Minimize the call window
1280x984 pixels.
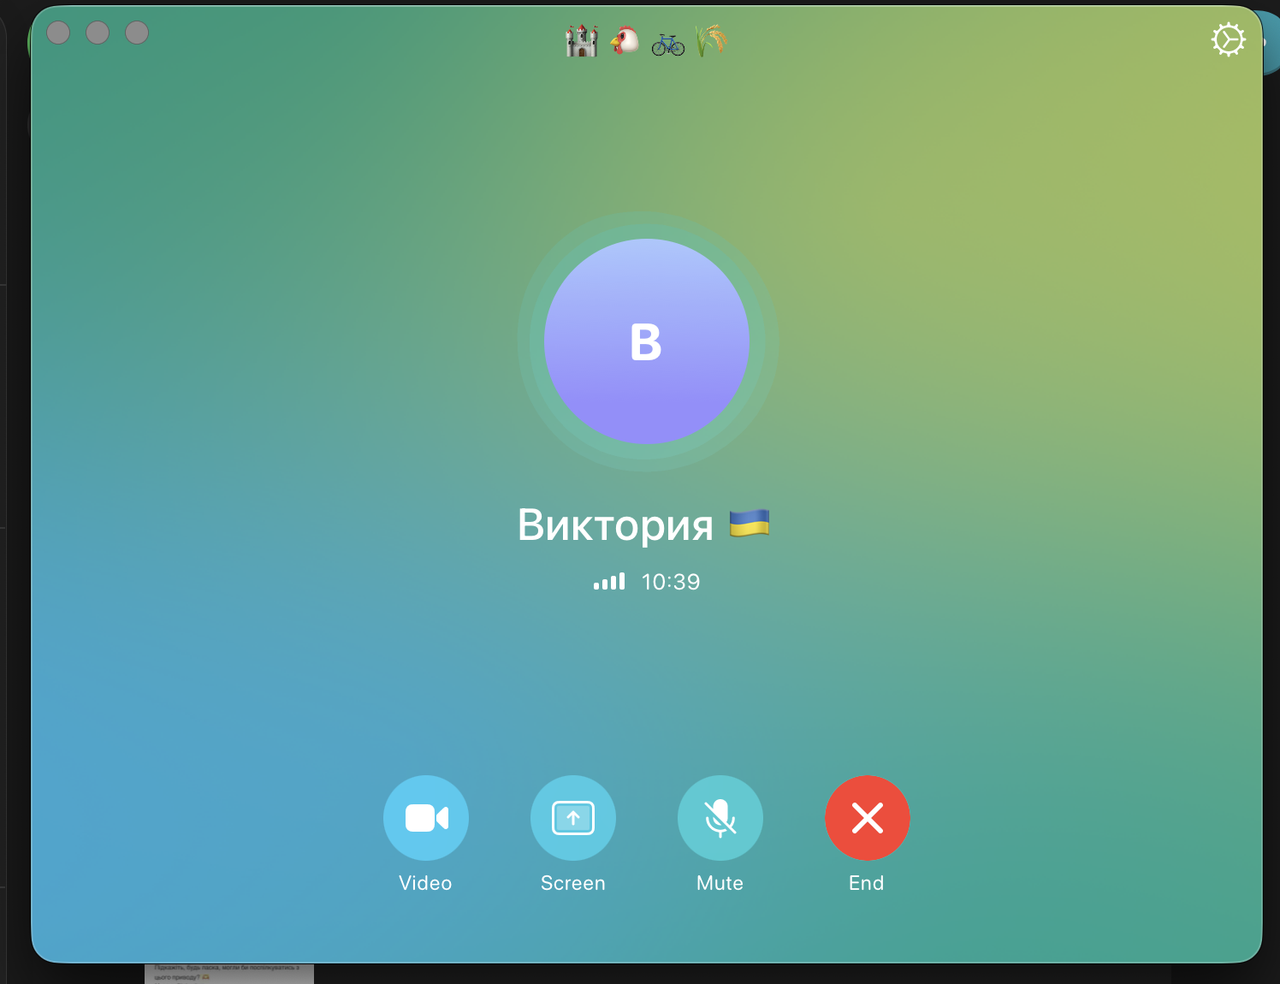(98, 33)
